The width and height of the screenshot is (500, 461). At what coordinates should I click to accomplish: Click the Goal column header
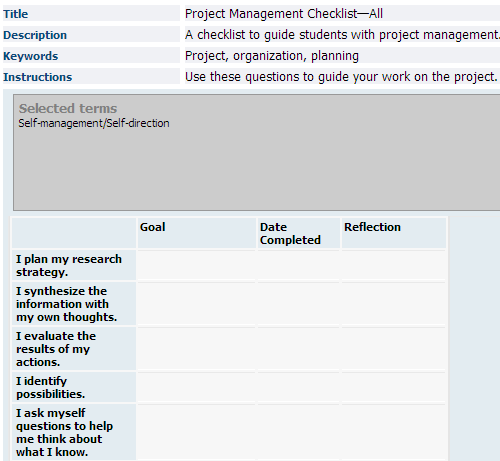point(196,233)
